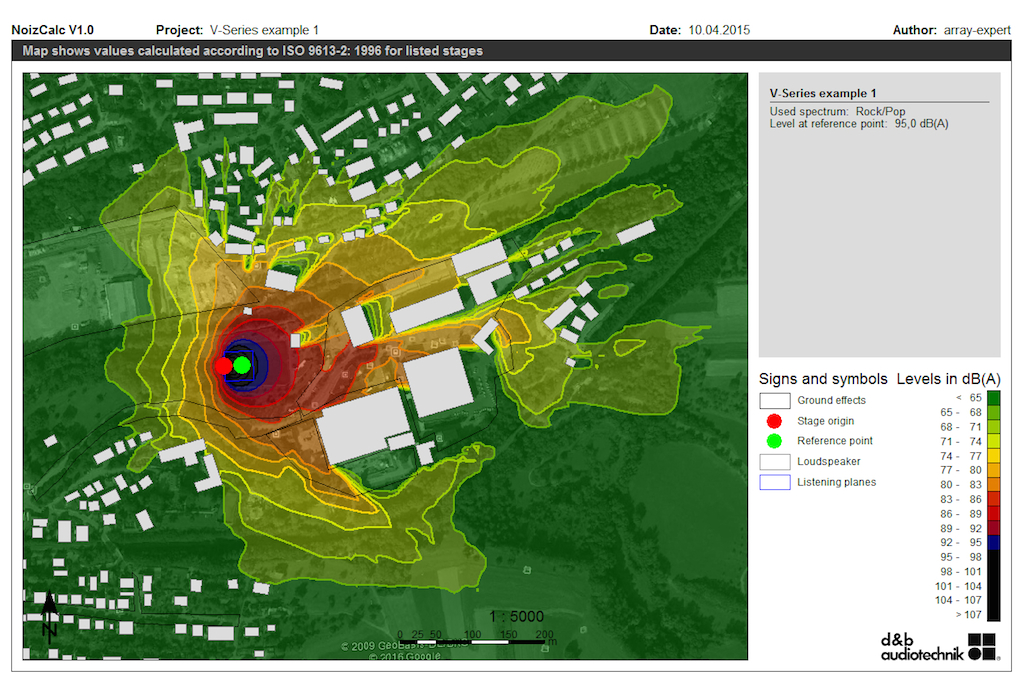Click the large white building near map center
The width and height of the screenshot is (1024, 683).
[364, 425]
